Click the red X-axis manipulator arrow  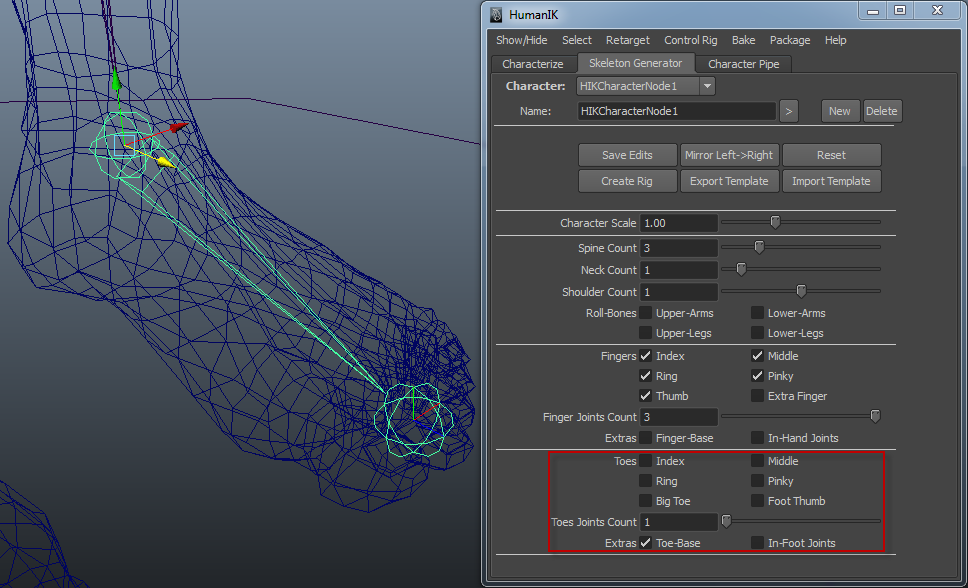177,127
